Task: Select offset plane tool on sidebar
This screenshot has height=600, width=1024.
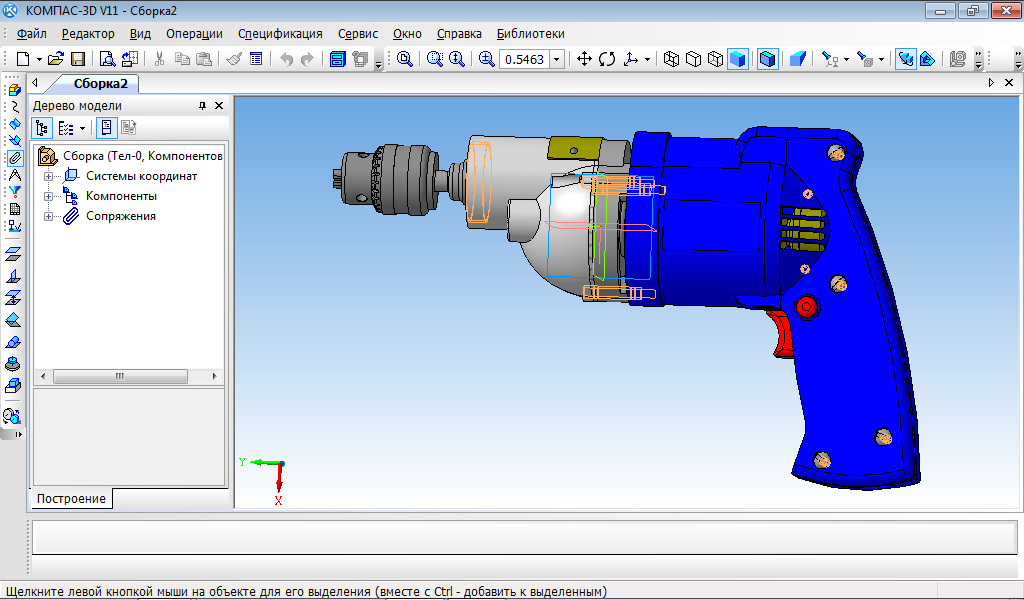Action: pyautogui.click(x=13, y=253)
